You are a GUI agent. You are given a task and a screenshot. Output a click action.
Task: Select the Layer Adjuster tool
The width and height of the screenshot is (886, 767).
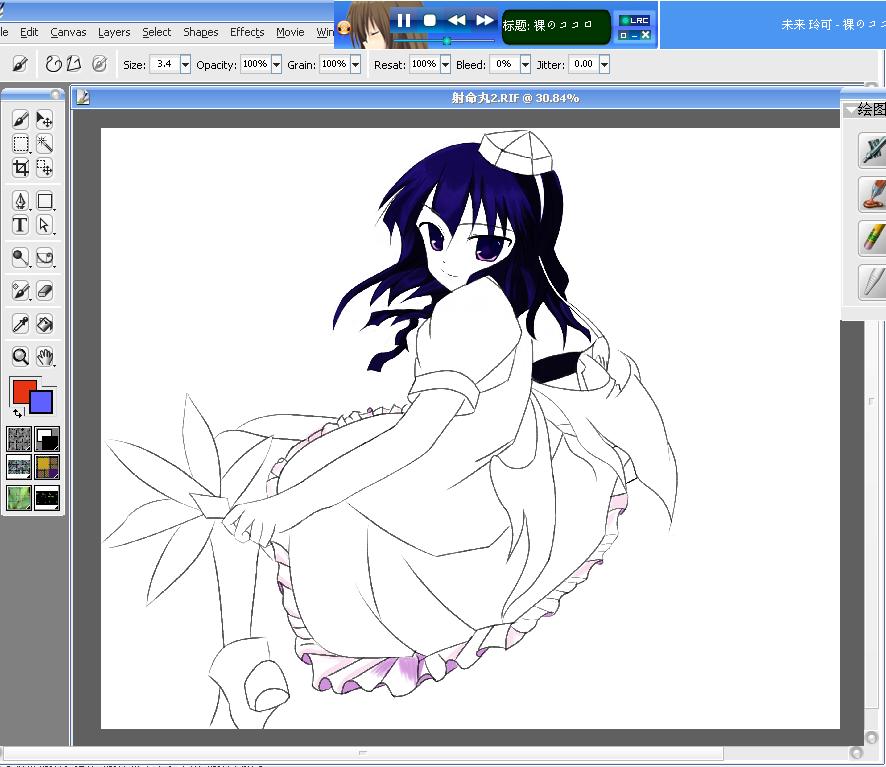coord(44,119)
